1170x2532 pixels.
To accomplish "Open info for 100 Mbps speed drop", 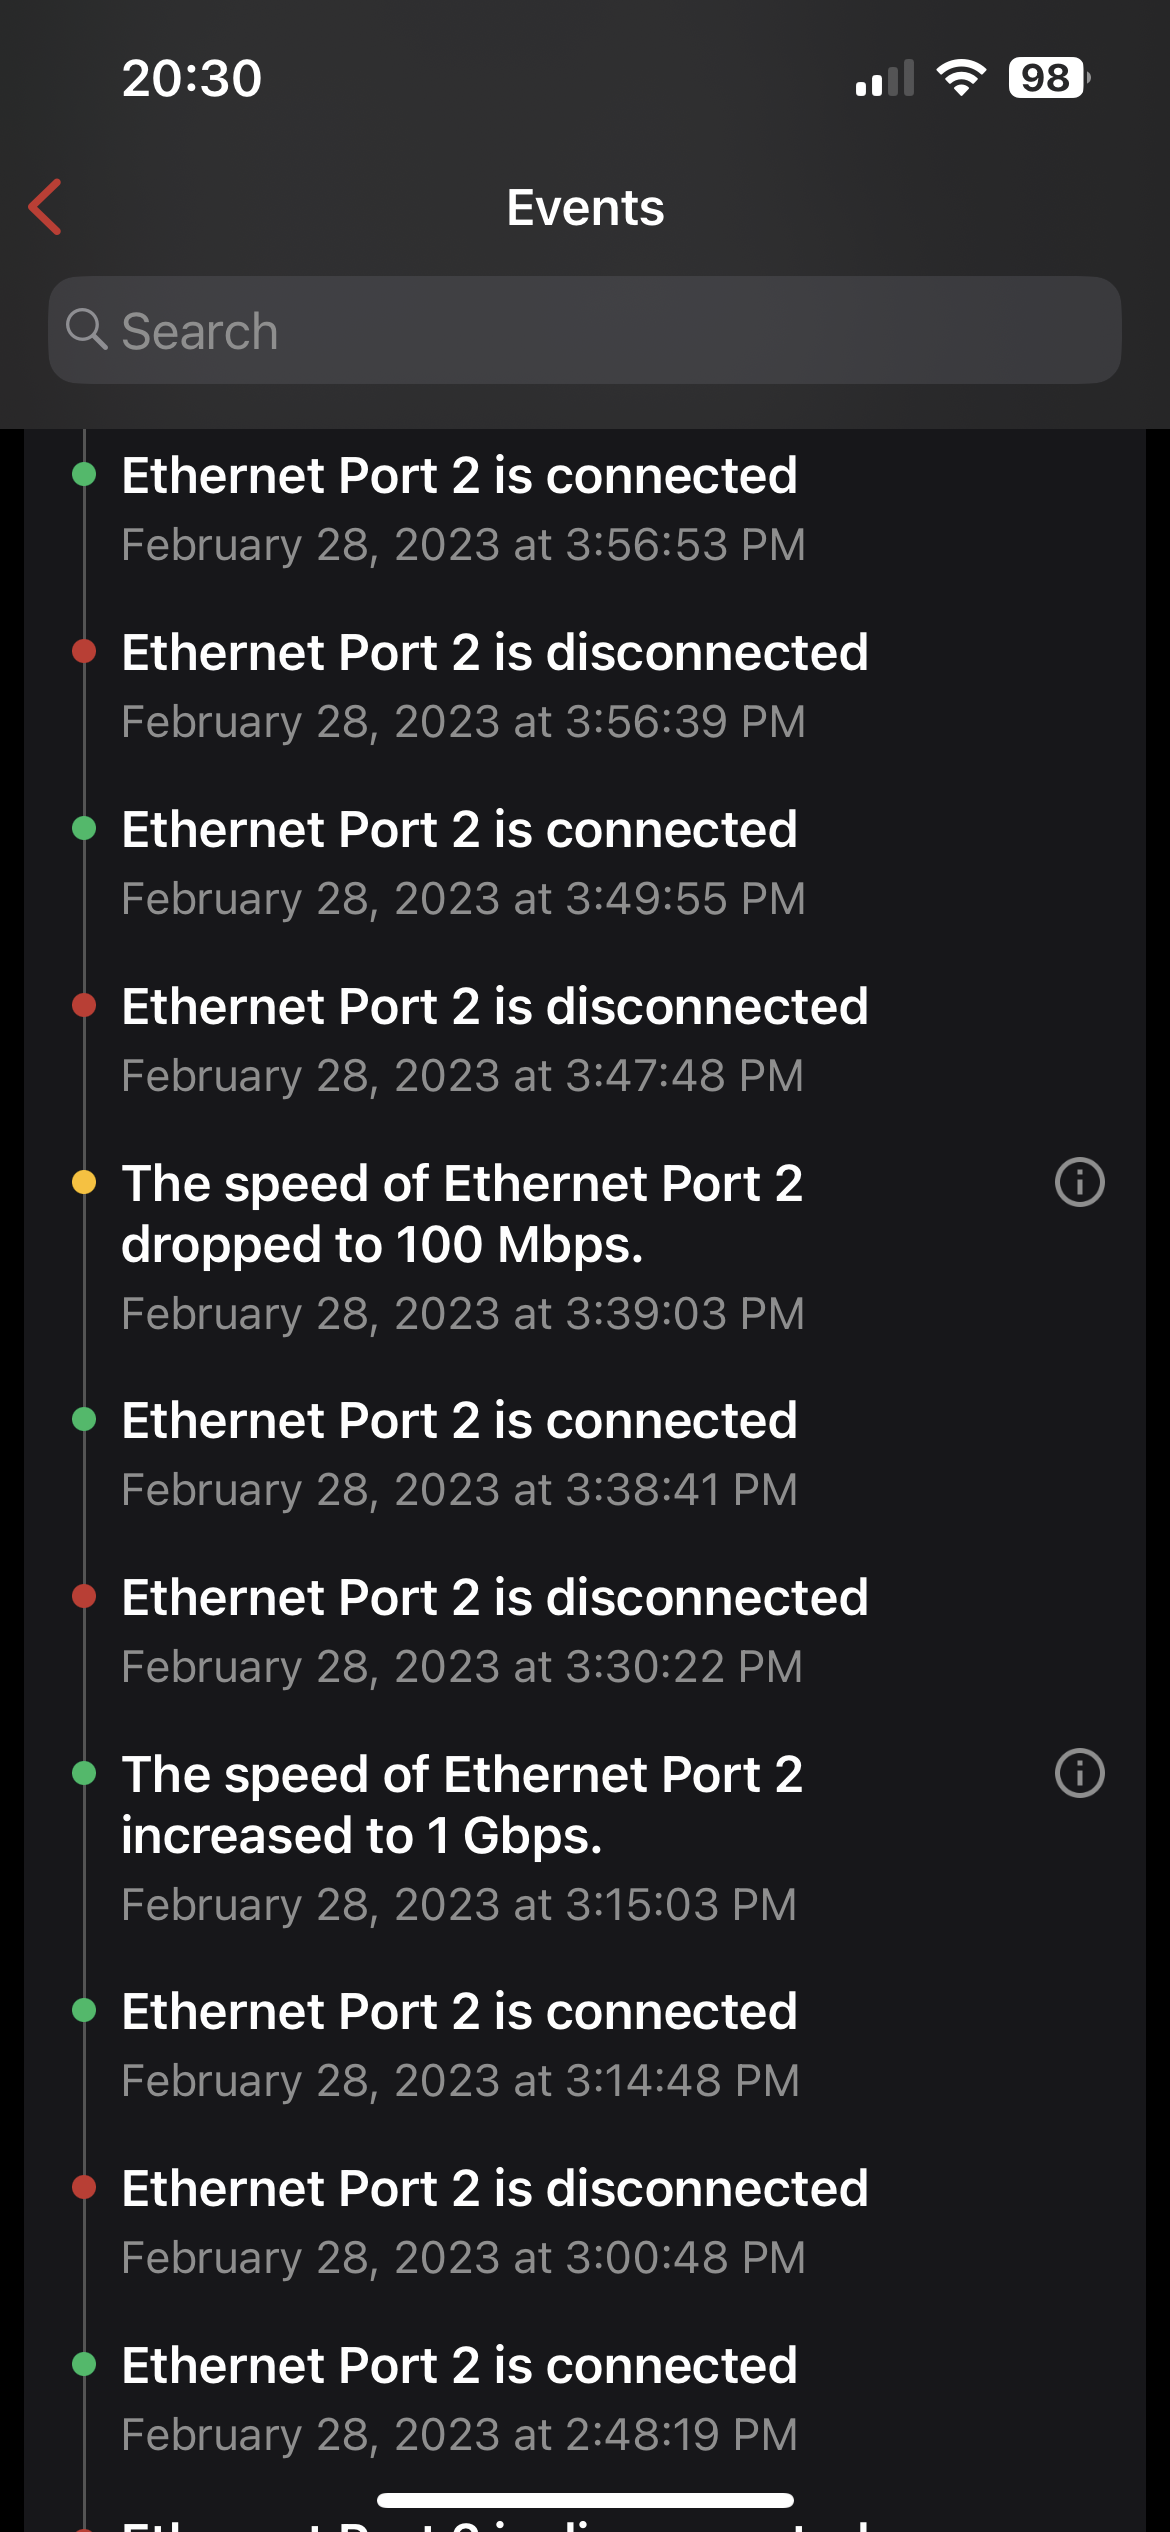I will [1079, 1182].
